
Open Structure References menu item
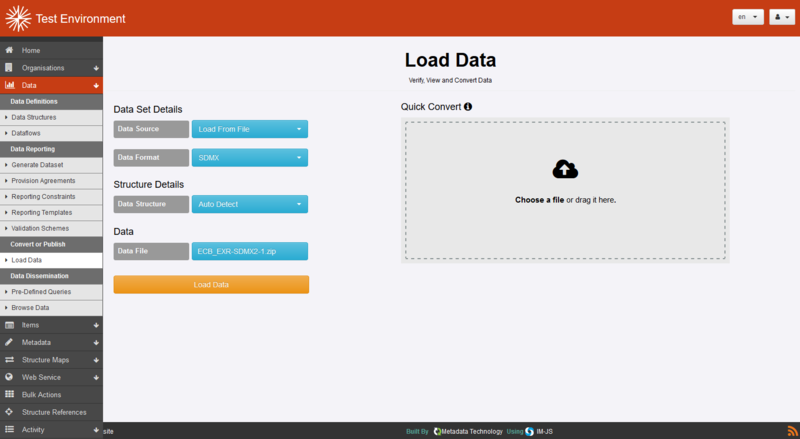tap(51, 412)
